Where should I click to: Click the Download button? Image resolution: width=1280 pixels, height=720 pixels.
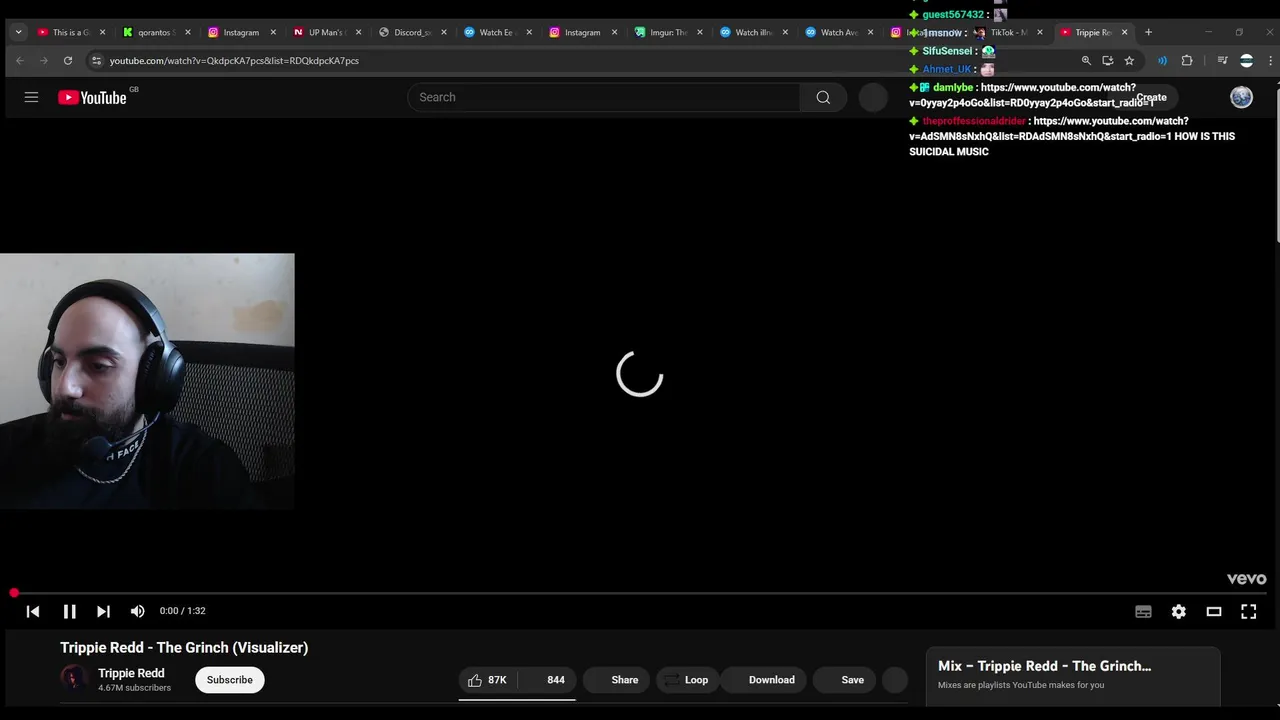(x=763, y=680)
